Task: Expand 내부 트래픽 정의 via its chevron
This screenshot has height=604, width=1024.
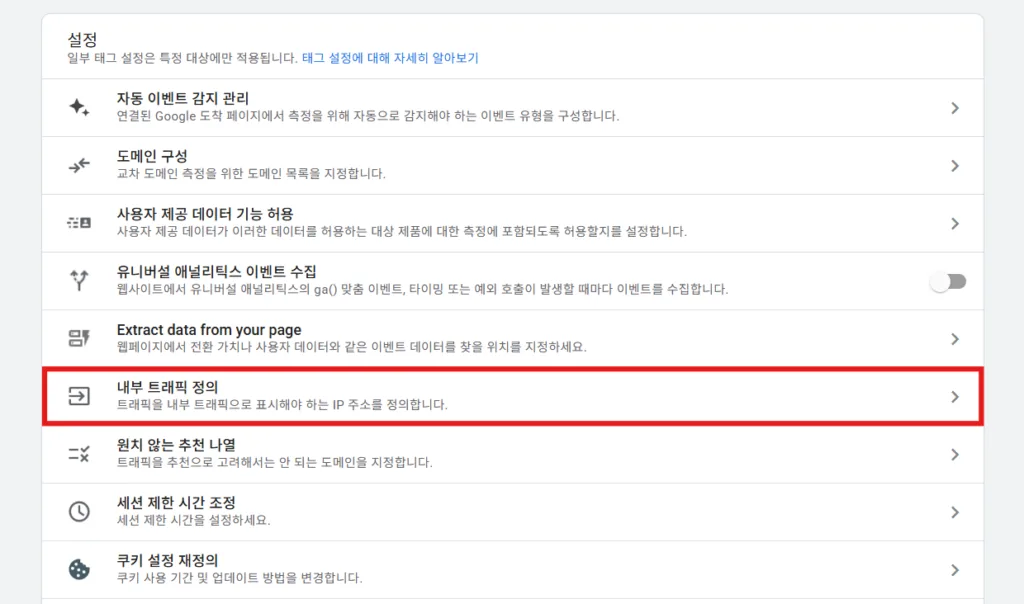Action: (955, 396)
